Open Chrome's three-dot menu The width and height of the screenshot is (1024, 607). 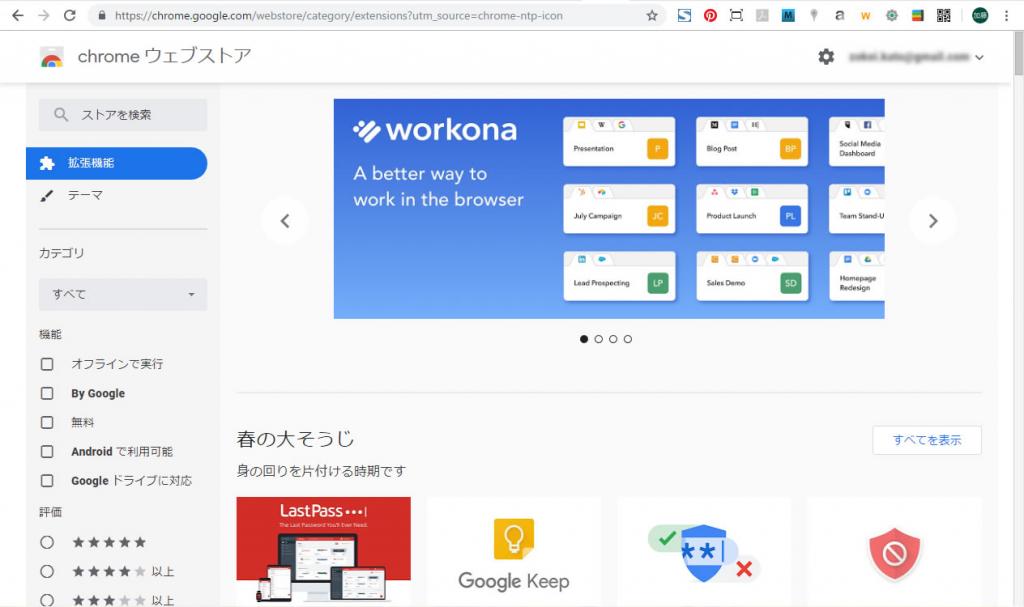tap(1006, 16)
